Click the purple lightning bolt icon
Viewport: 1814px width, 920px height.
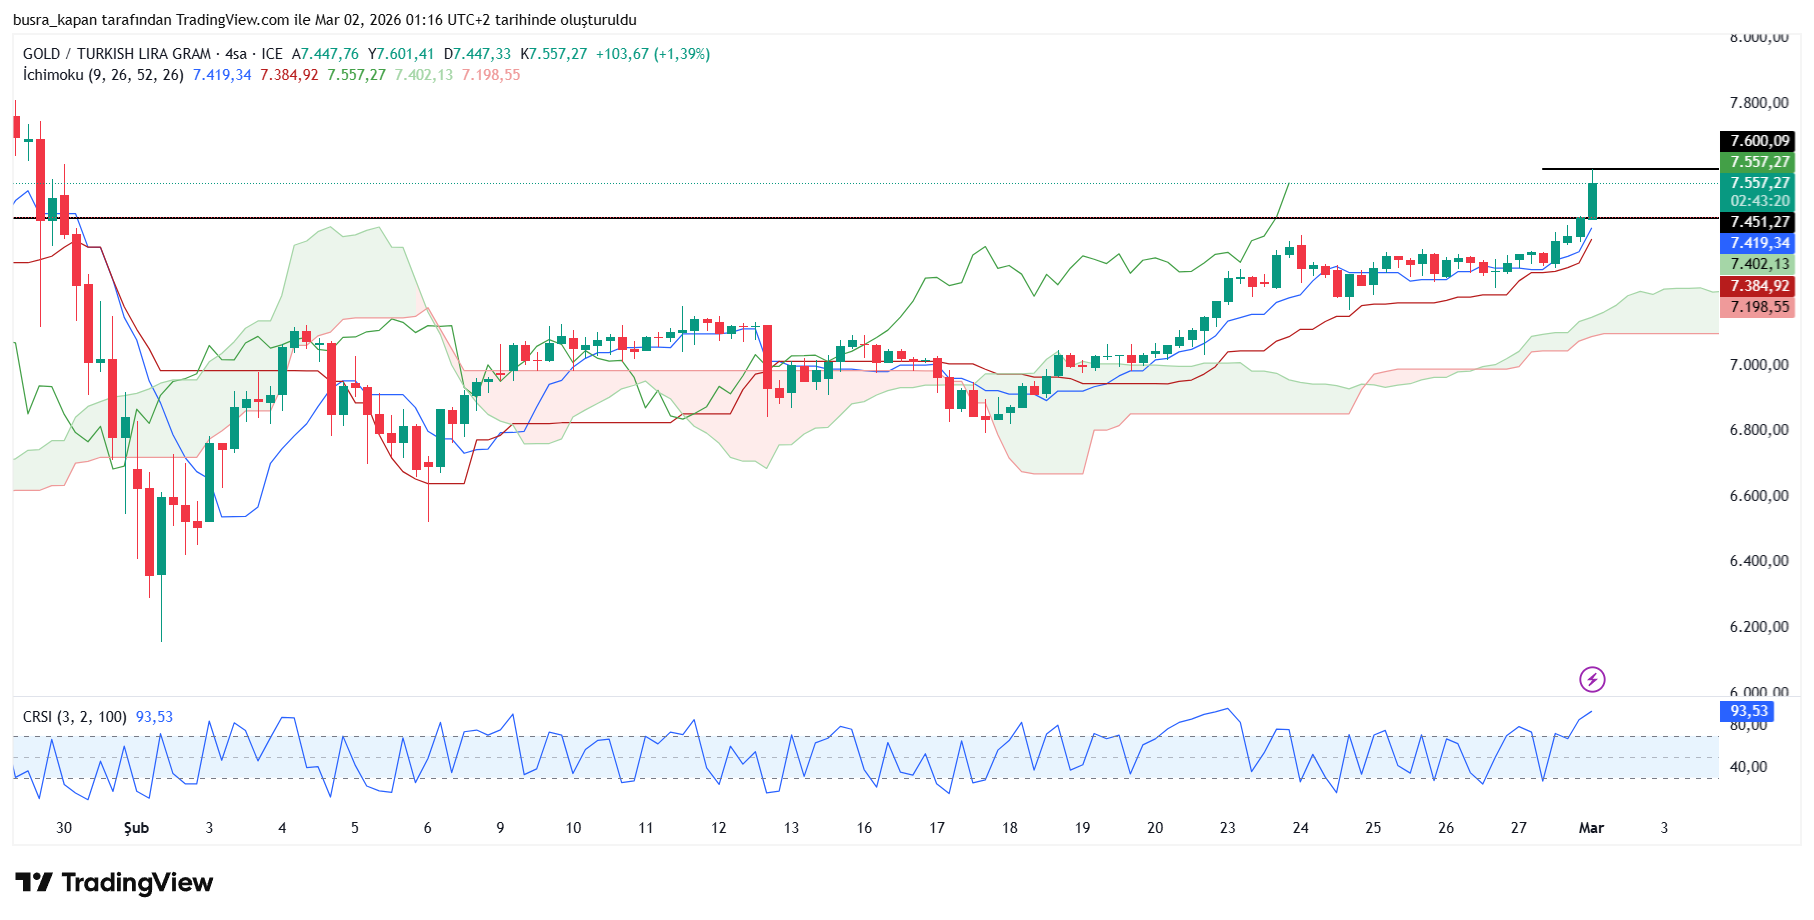(1591, 680)
